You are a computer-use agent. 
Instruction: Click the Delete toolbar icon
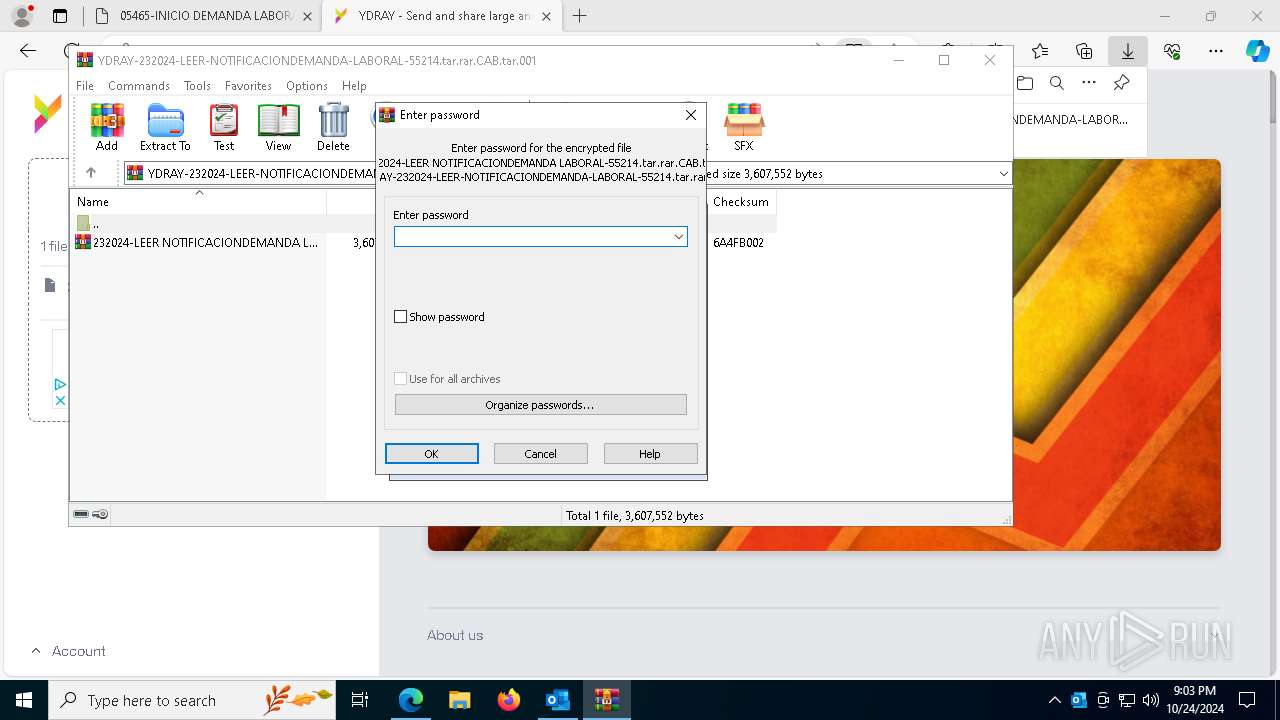333,127
